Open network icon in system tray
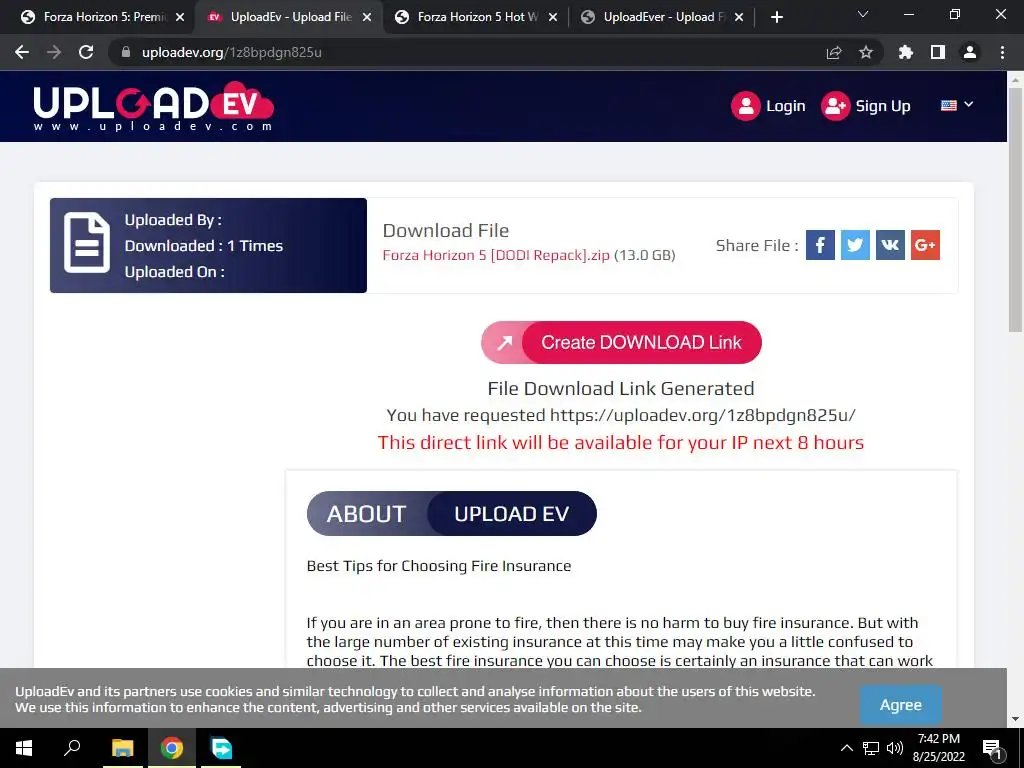Screen dimensions: 1024x768 pyautogui.click(x=871, y=748)
